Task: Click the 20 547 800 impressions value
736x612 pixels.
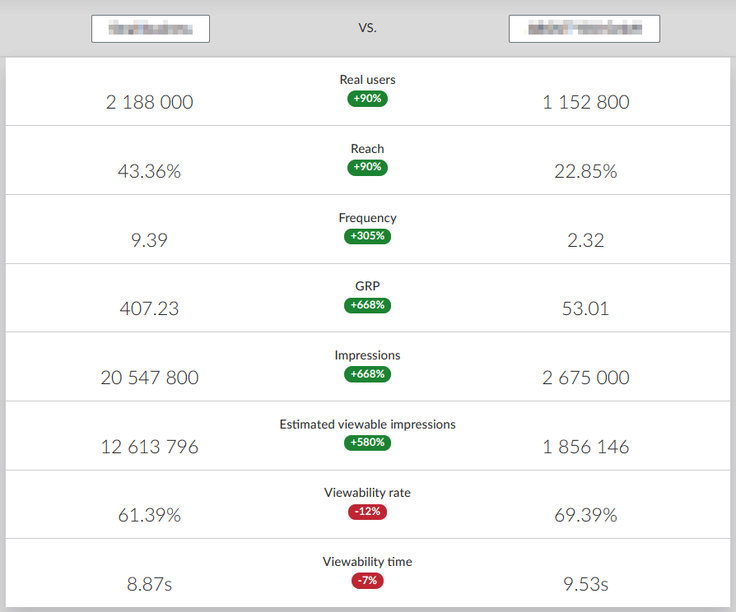Action: coord(150,378)
